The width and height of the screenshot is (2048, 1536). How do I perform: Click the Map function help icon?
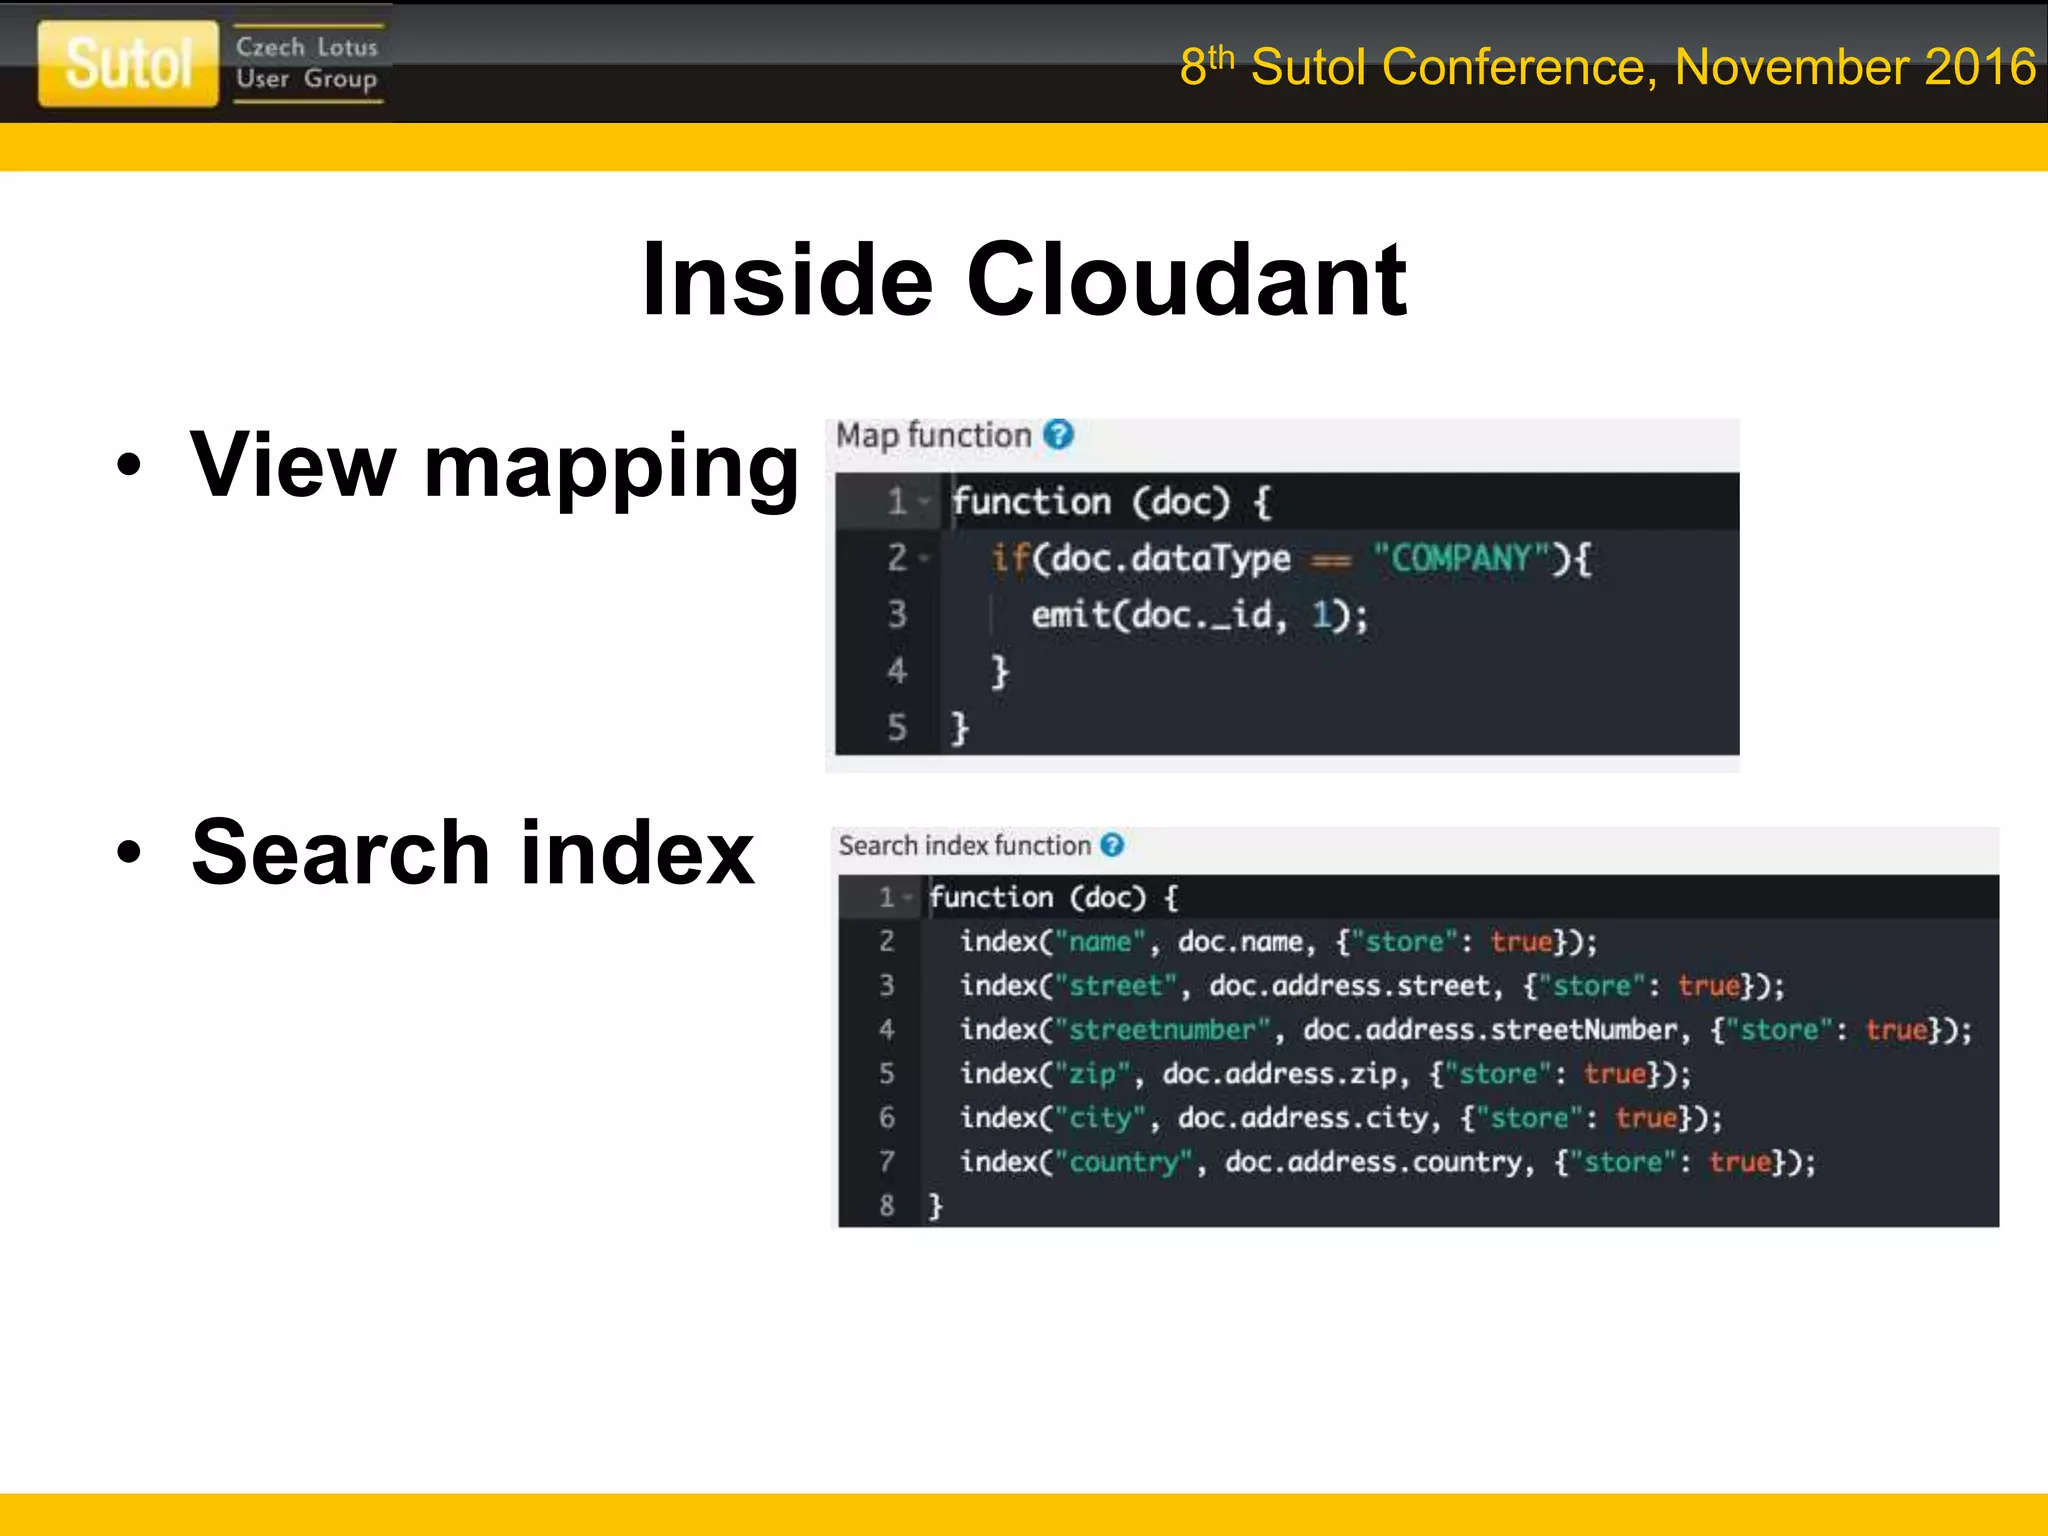point(1057,435)
